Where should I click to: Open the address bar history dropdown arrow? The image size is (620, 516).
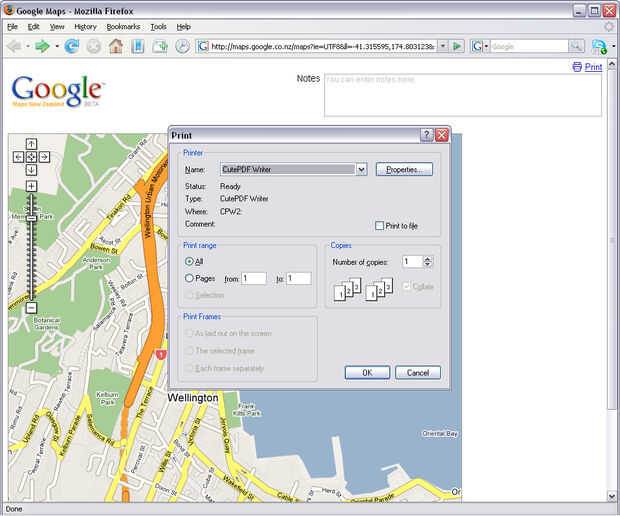coord(443,46)
